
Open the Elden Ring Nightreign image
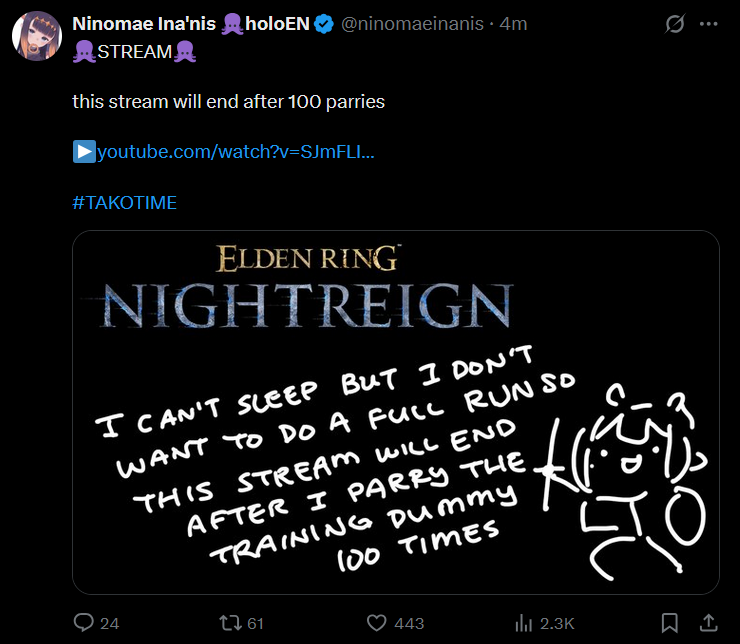click(396, 412)
